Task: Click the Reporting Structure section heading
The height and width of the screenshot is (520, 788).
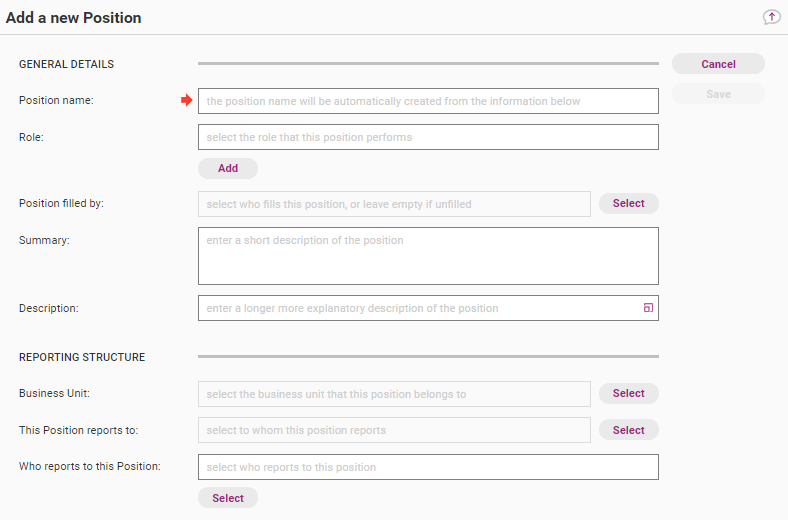Action: (82, 357)
